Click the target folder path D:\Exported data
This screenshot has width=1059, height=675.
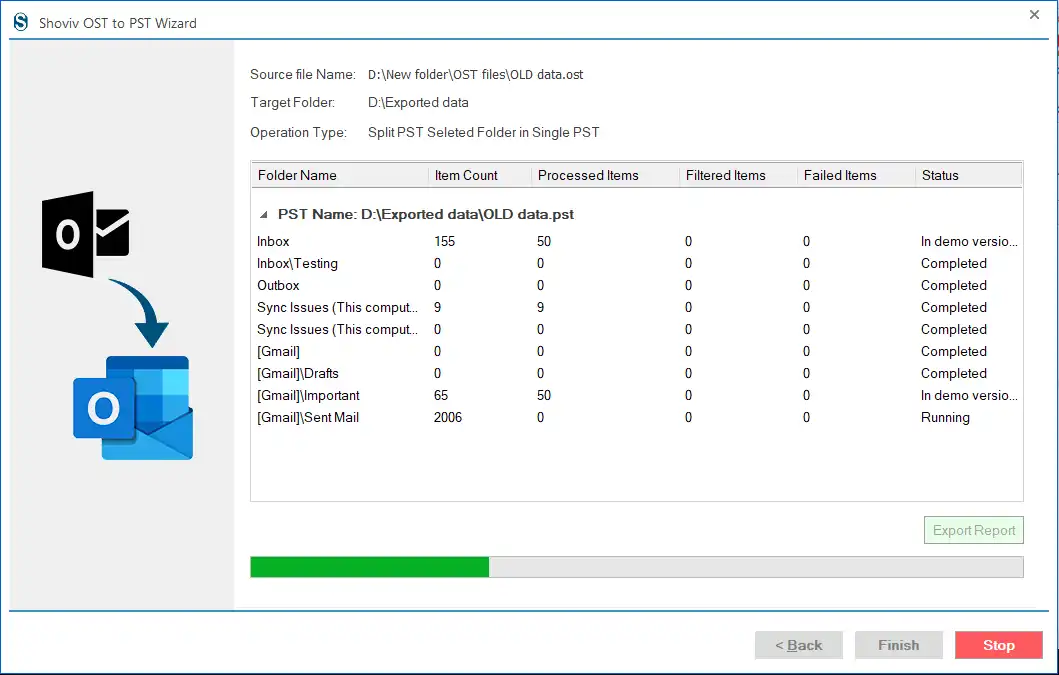point(418,103)
